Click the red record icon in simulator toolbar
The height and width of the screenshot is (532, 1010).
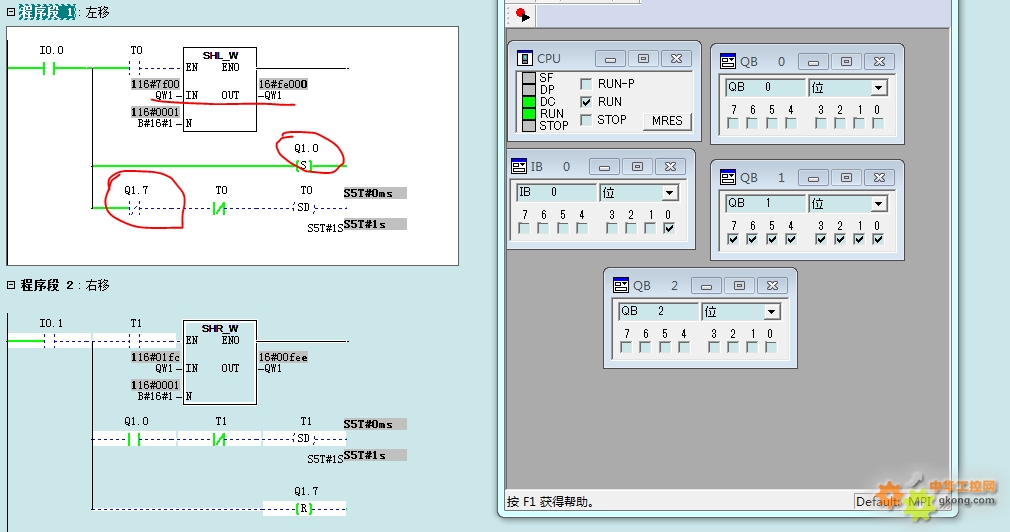(522, 15)
